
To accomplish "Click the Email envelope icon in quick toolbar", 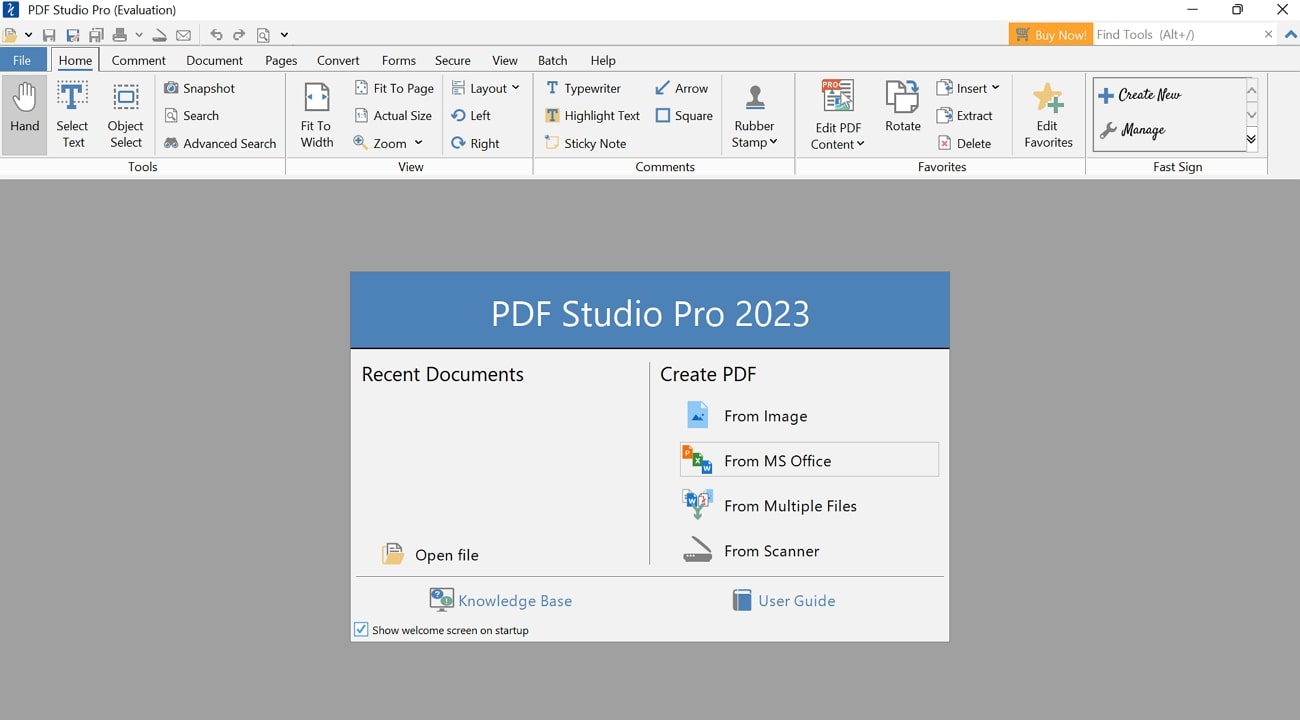I will pyautogui.click(x=183, y=35).
